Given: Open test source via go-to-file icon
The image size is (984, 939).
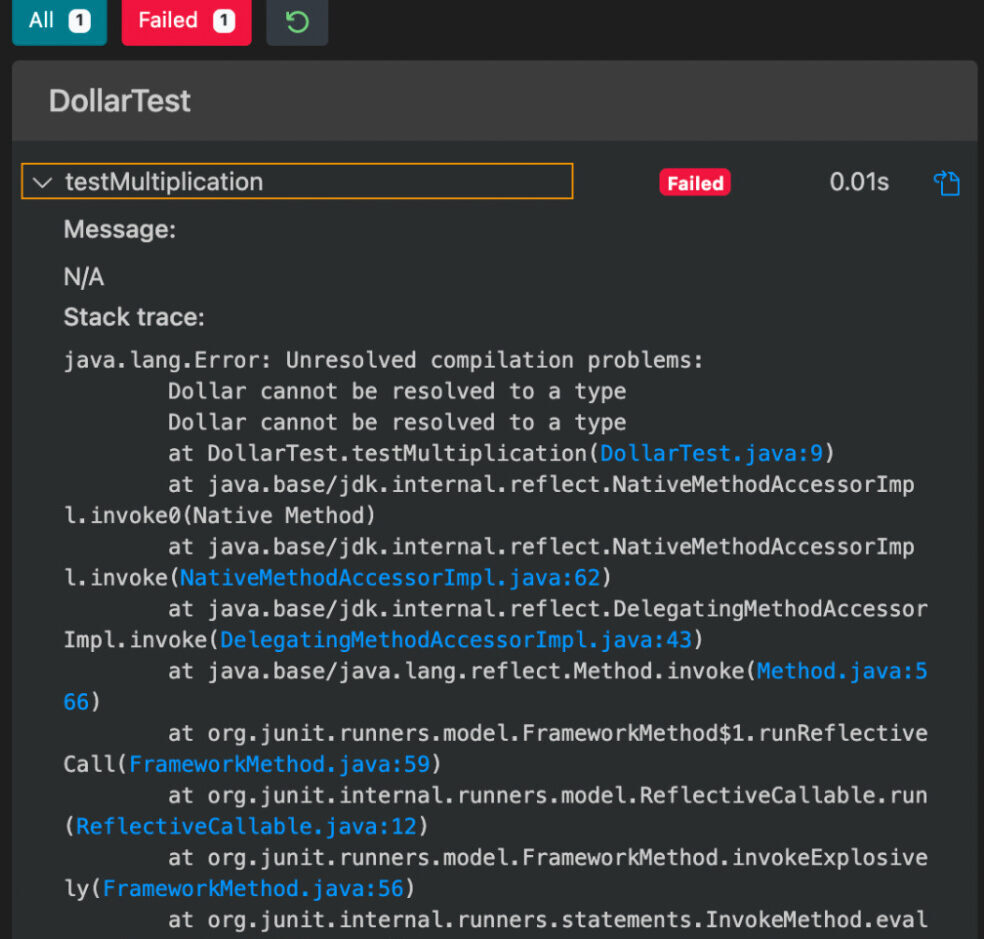Looking at the screenshot, I should pyautogui.click(x=947, y=183).
